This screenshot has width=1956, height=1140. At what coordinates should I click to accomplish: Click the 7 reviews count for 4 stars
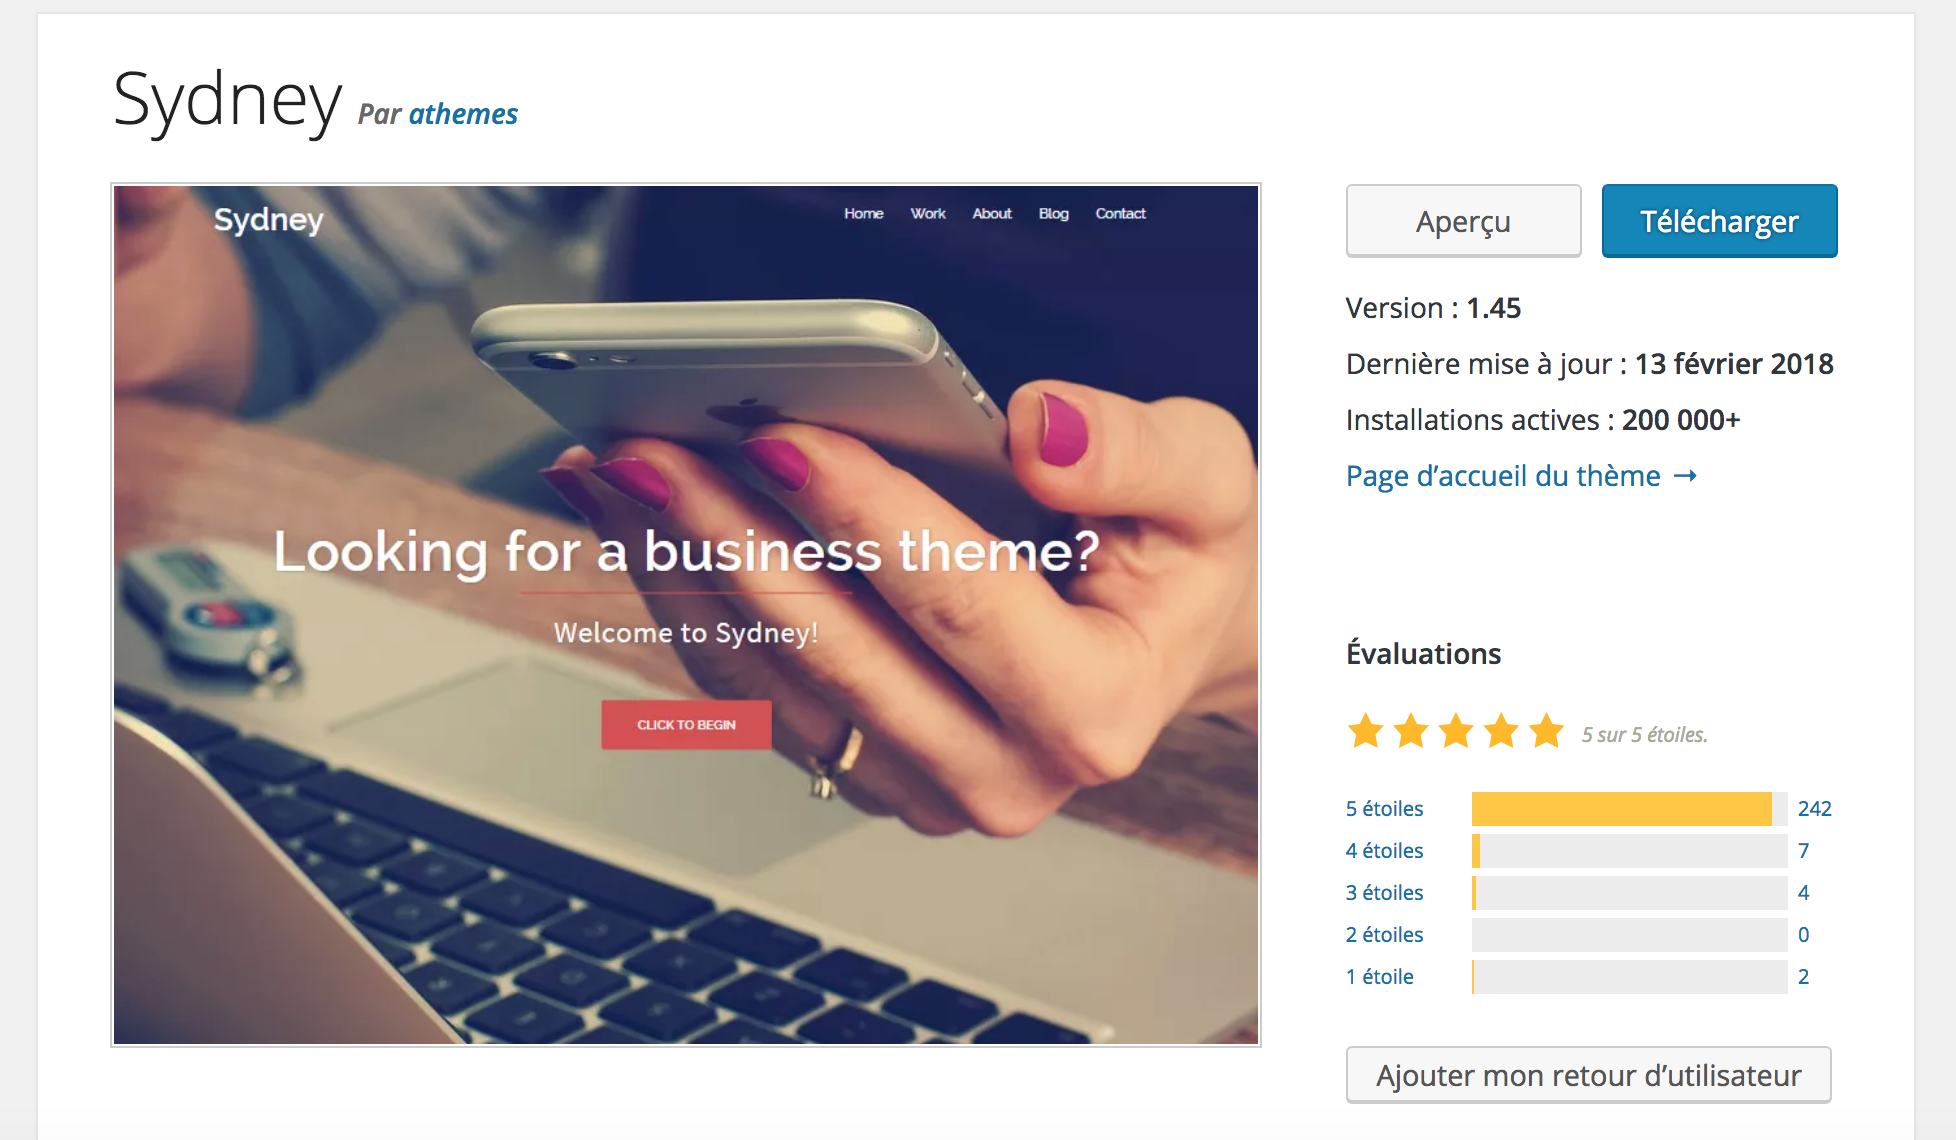(1803, 850)
